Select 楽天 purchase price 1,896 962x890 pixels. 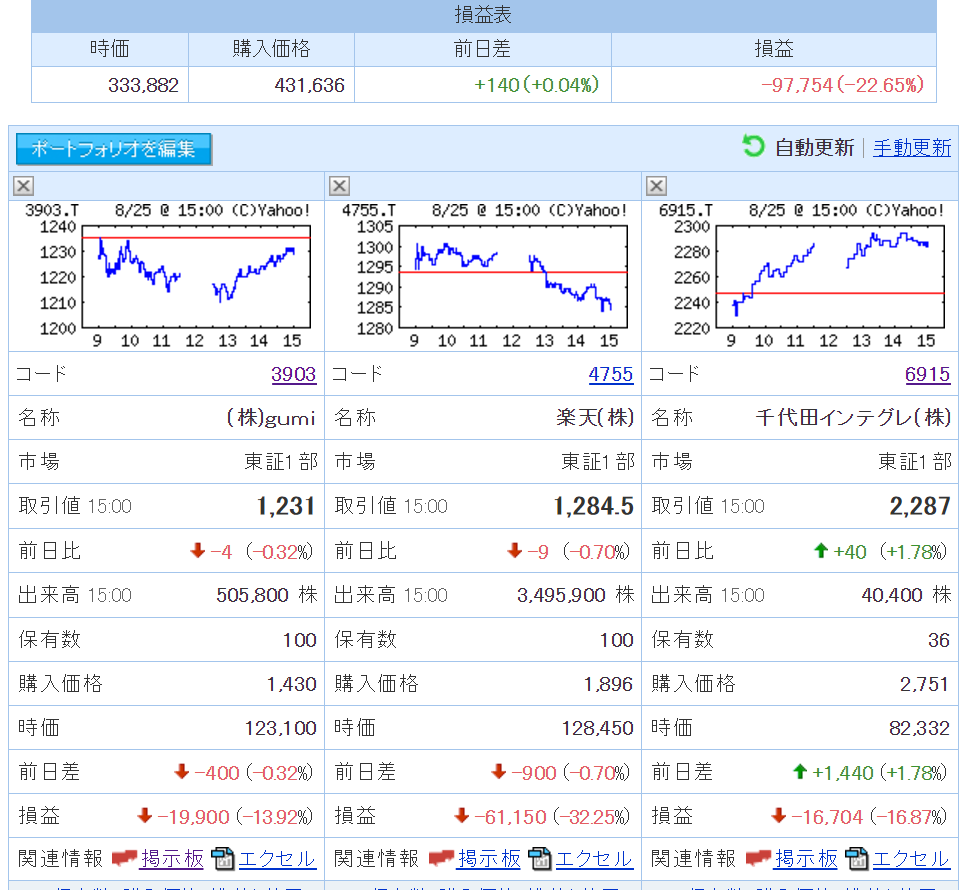click(x=608, y=684)
